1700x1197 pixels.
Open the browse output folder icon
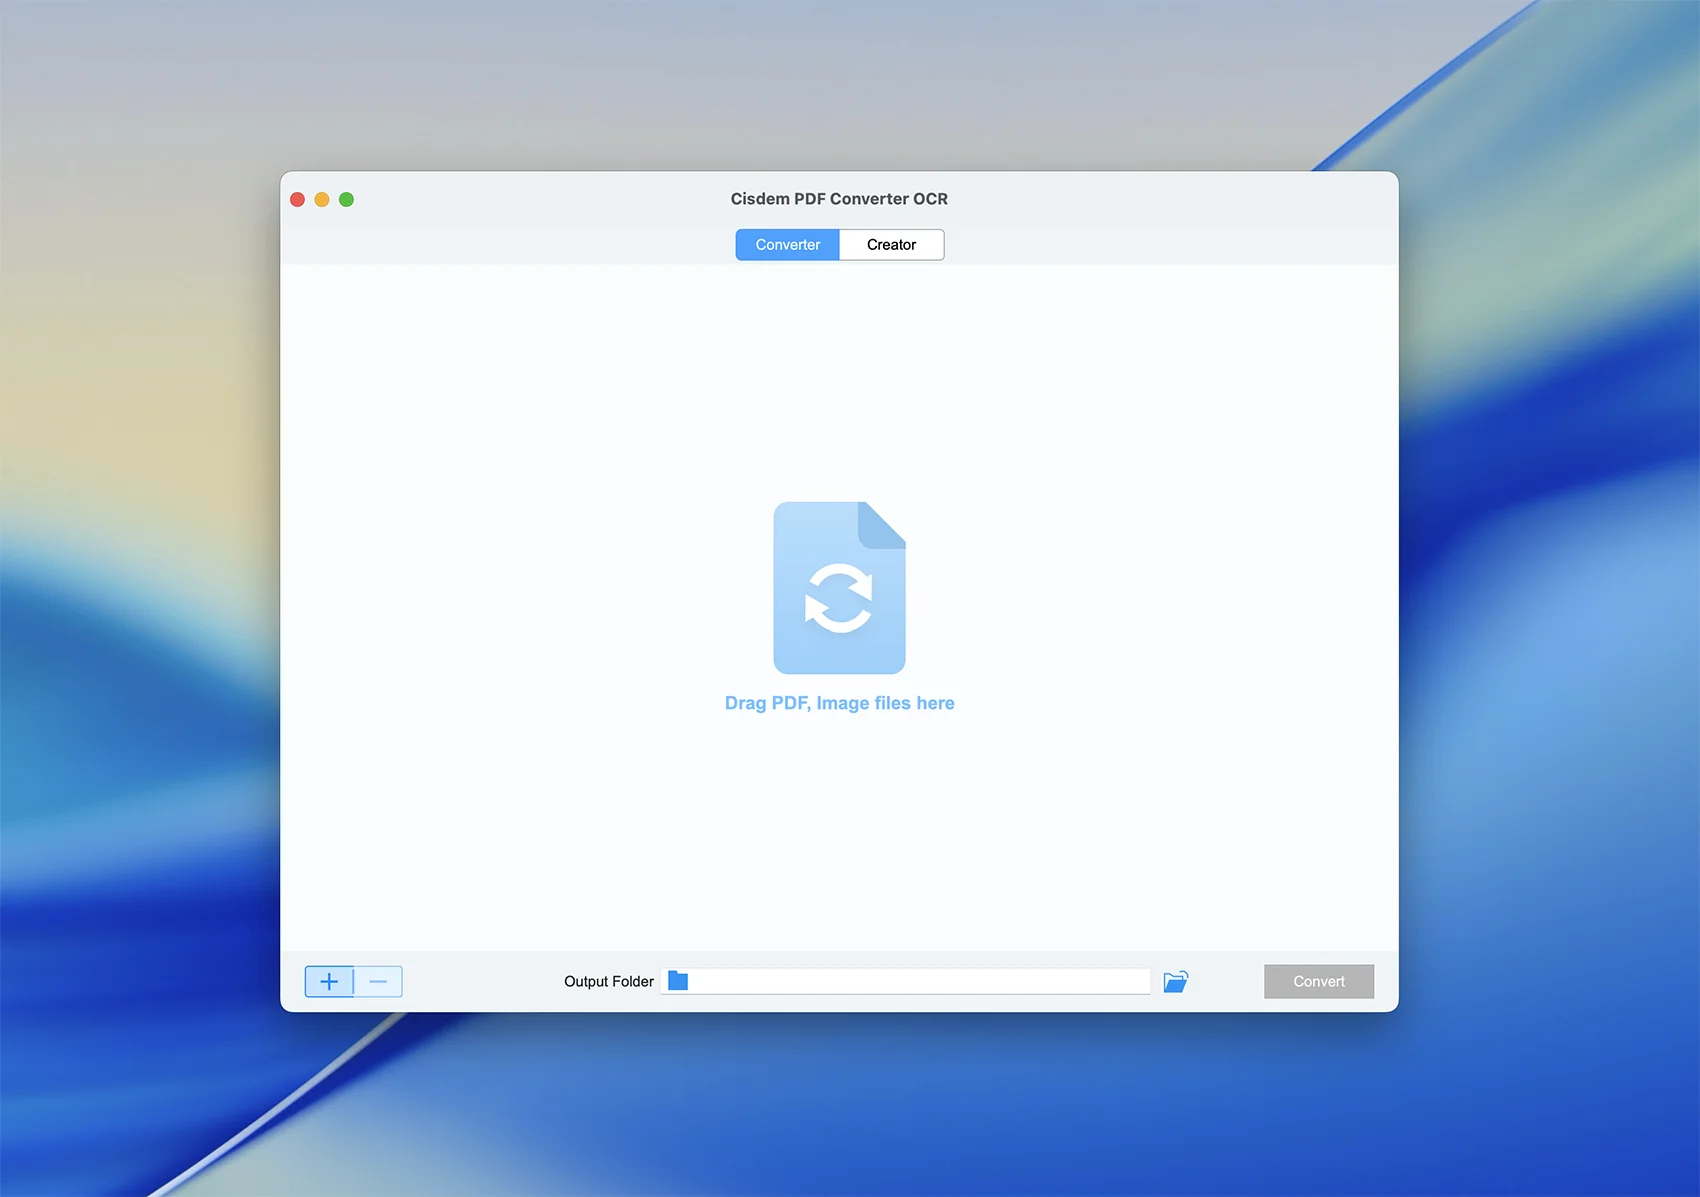[1176, 982]
